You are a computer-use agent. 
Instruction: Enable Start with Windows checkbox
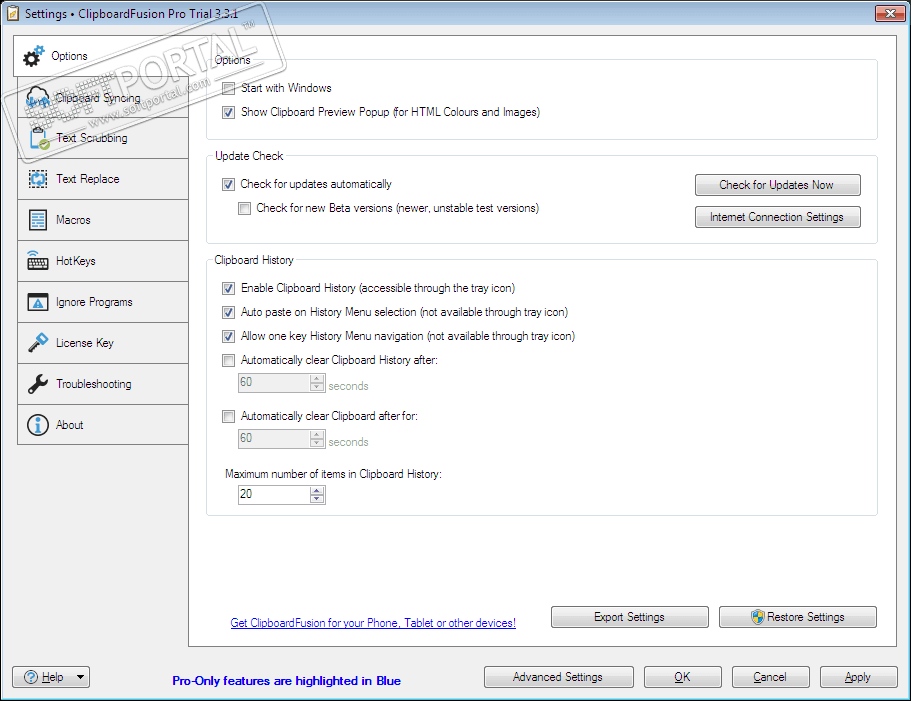click(229, 88)
